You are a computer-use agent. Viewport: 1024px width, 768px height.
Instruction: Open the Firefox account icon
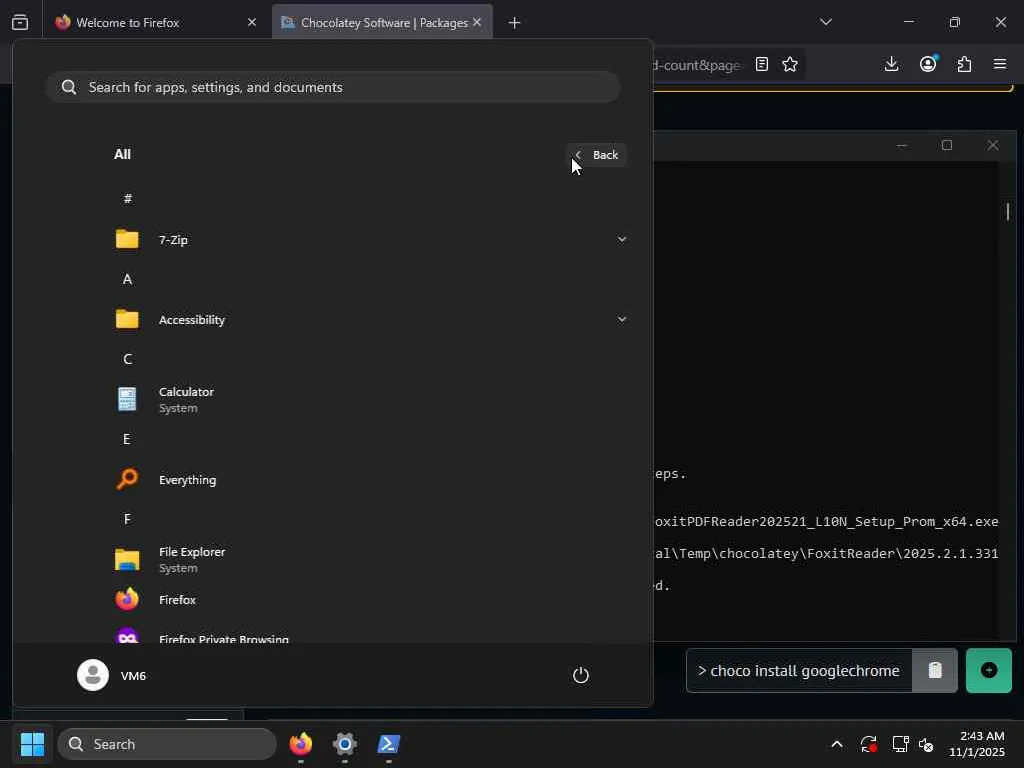point(928,64)
